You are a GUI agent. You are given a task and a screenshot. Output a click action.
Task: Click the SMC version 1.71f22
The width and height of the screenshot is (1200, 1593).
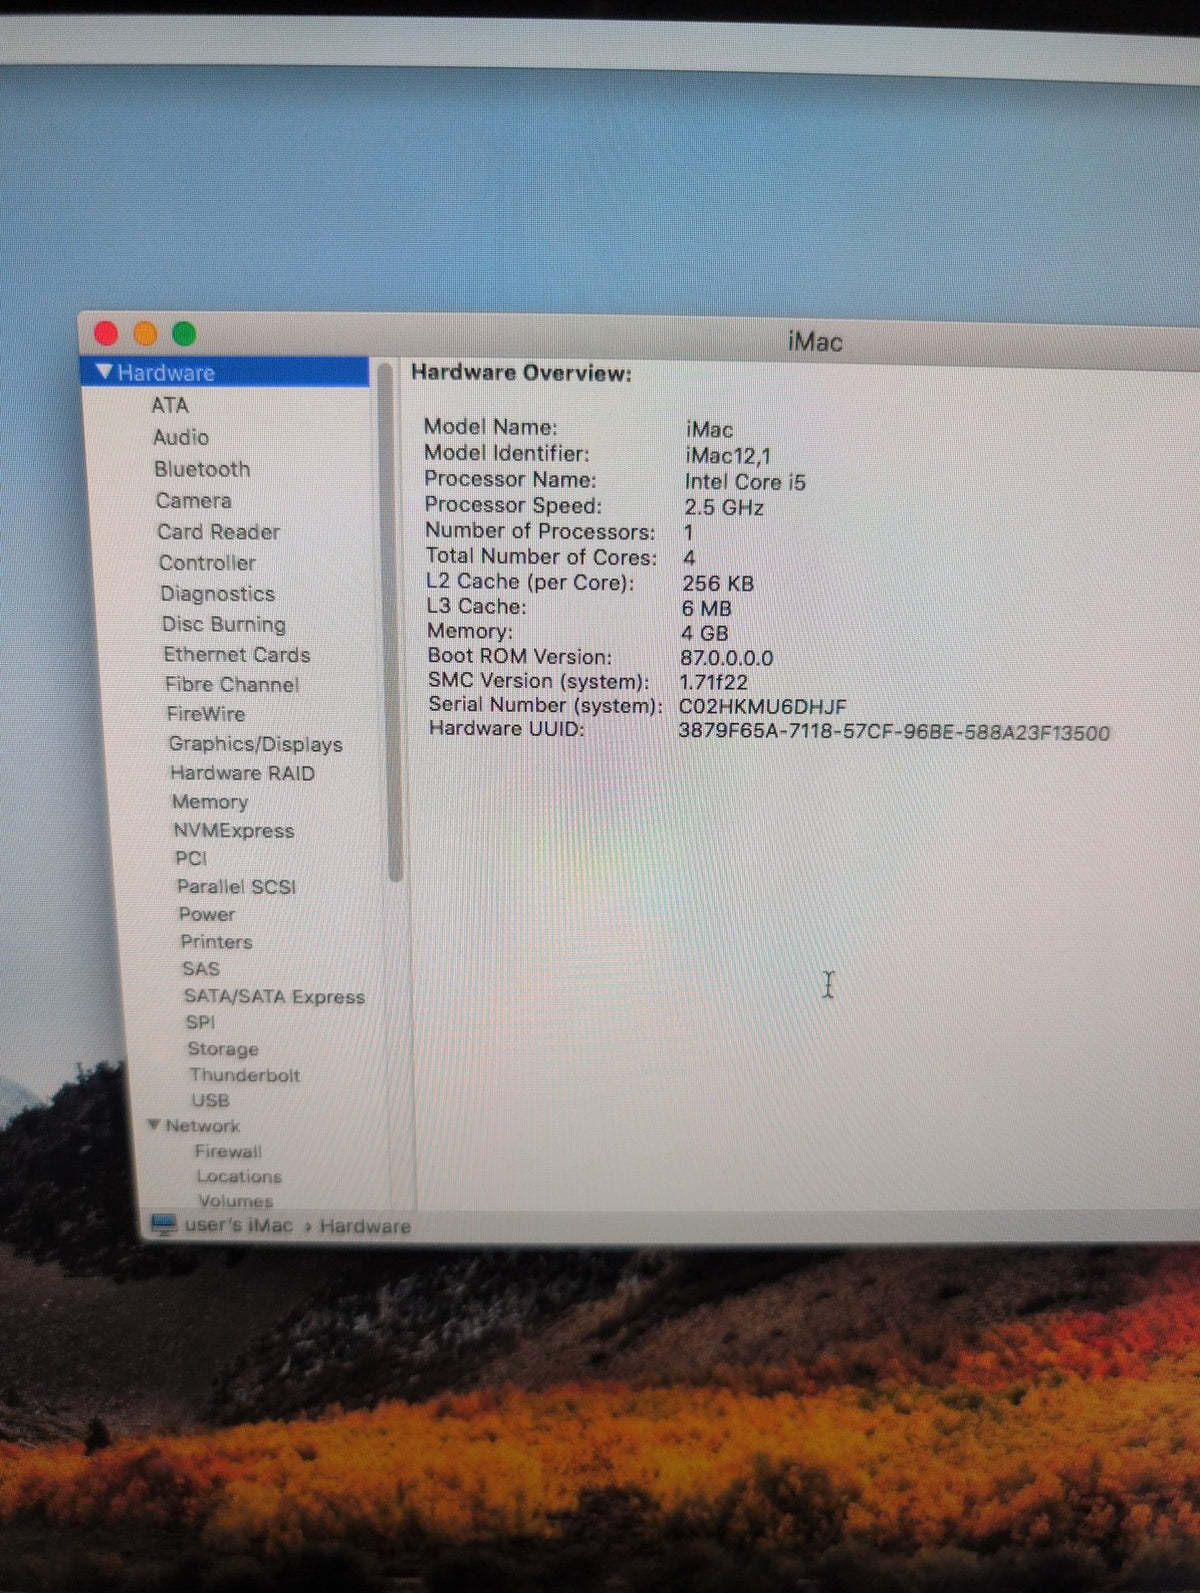point(713,682)
